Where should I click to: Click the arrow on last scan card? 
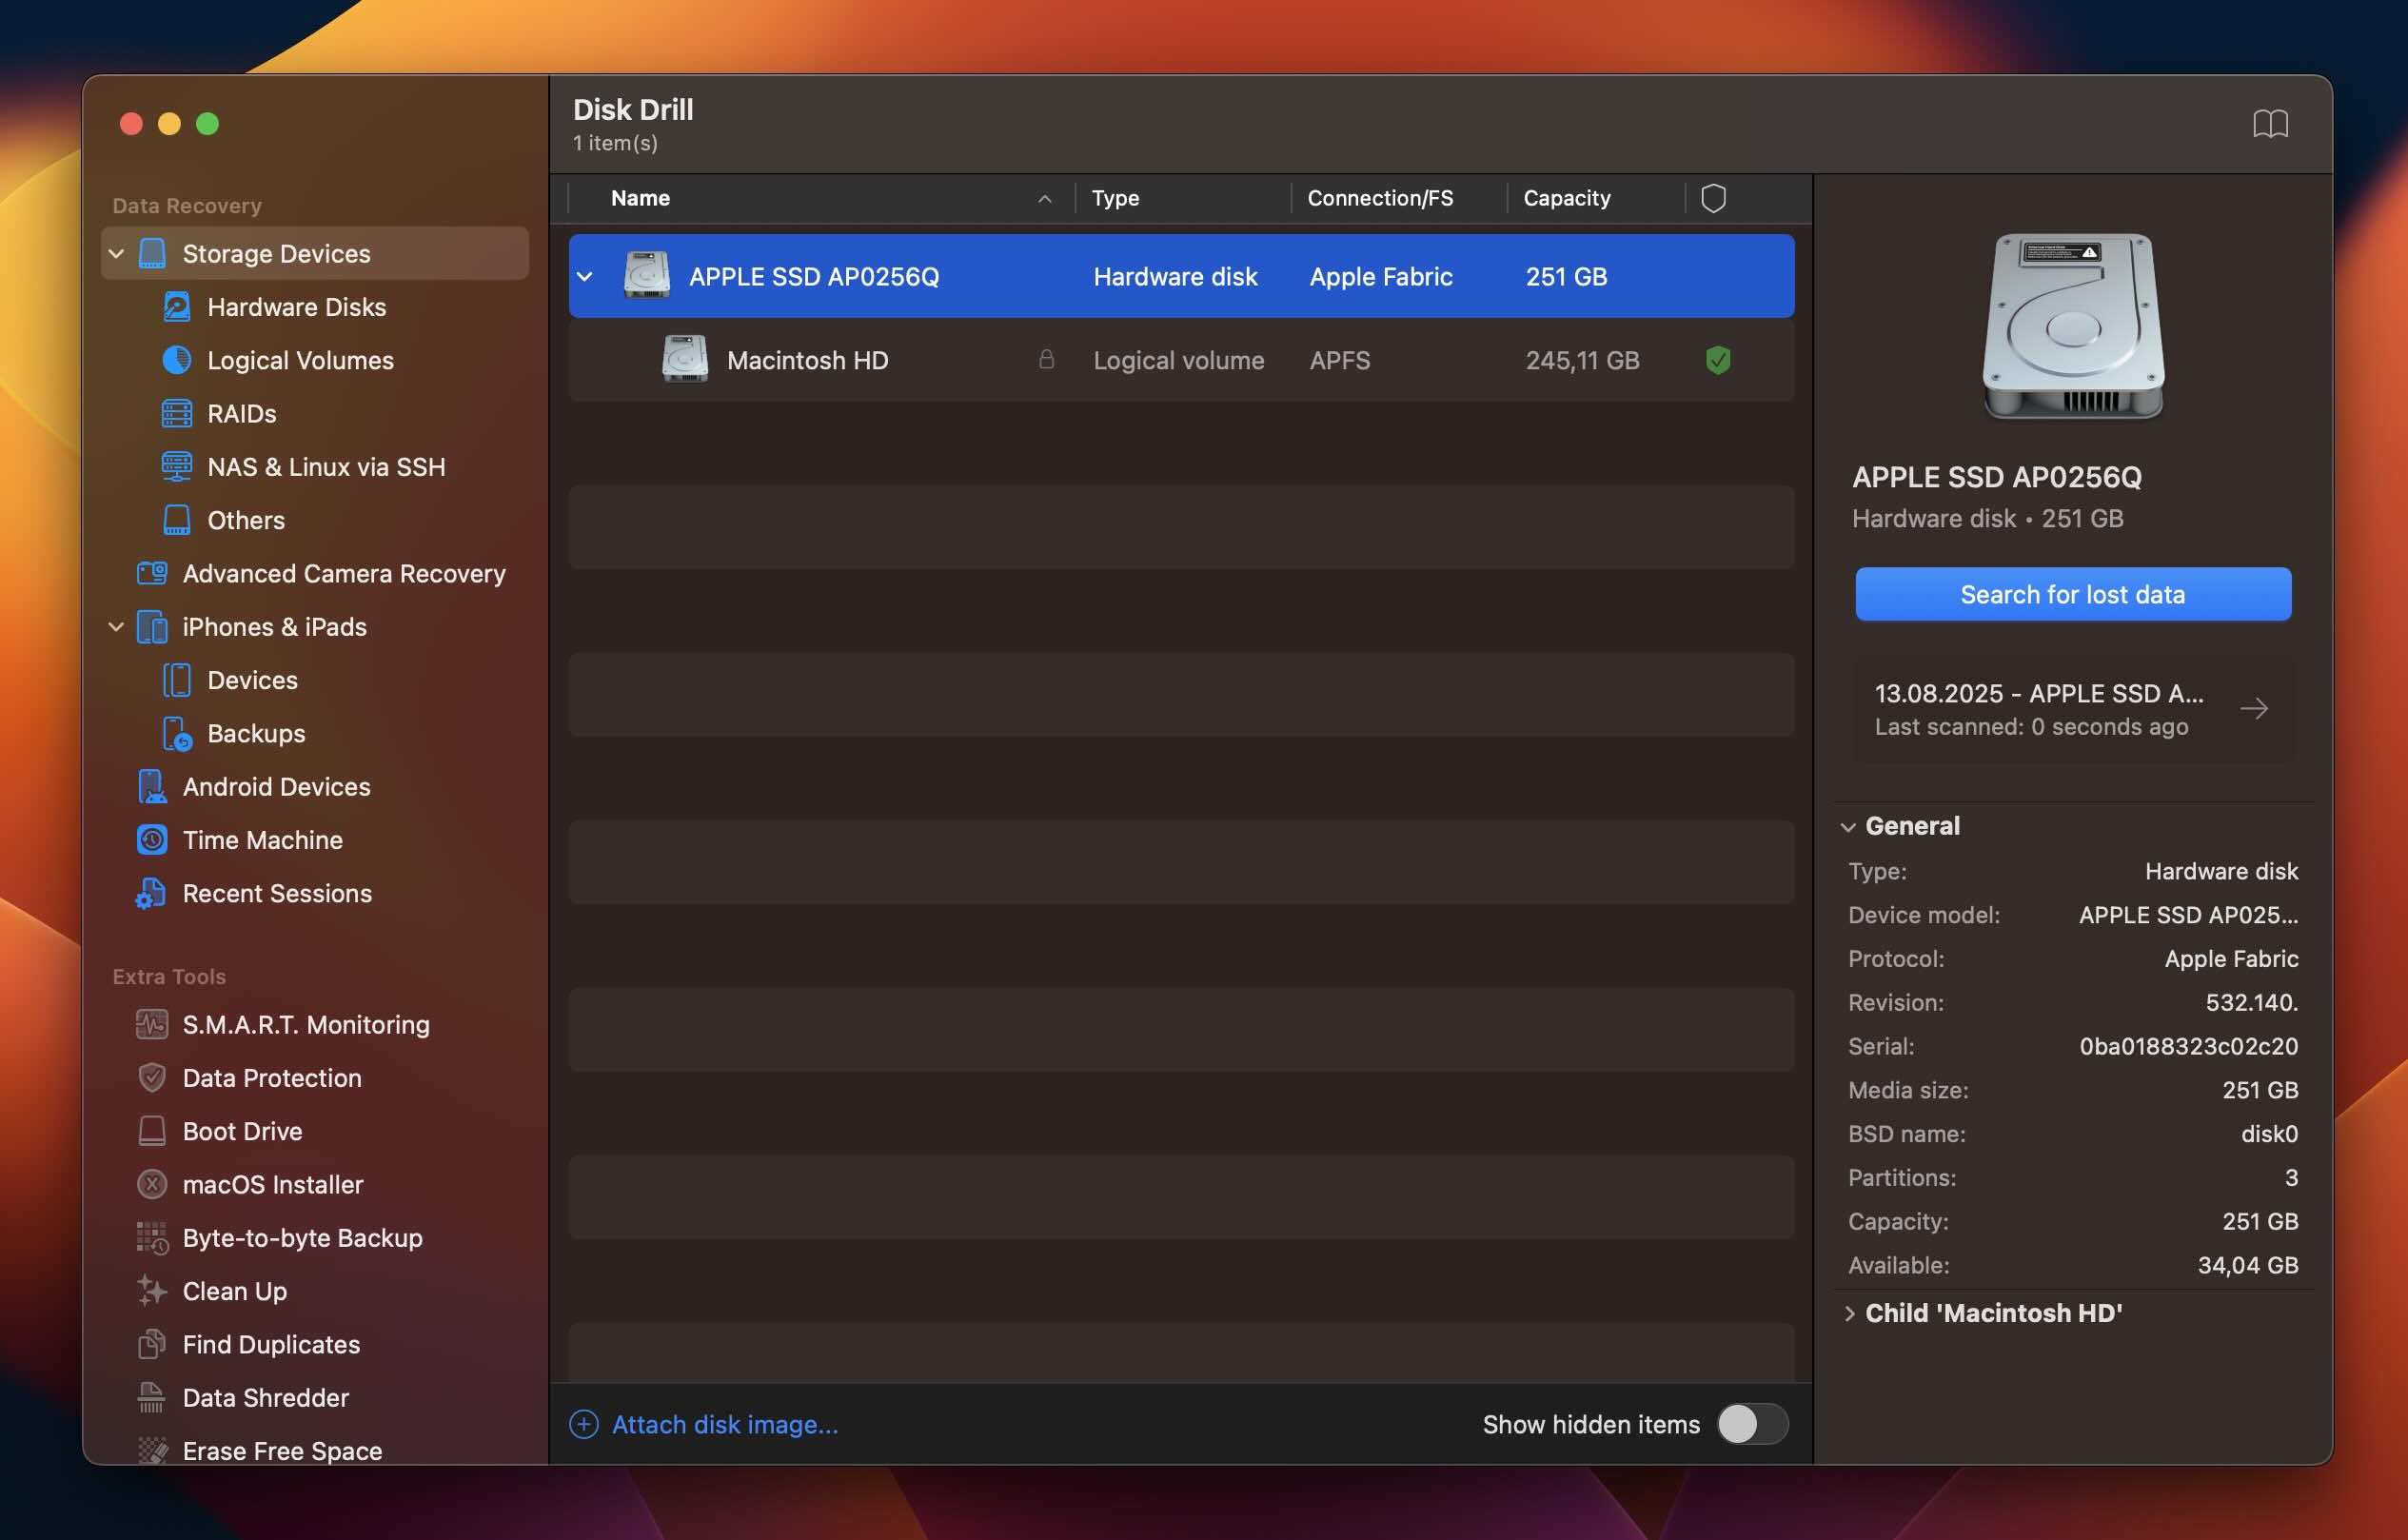(2253, 709)
